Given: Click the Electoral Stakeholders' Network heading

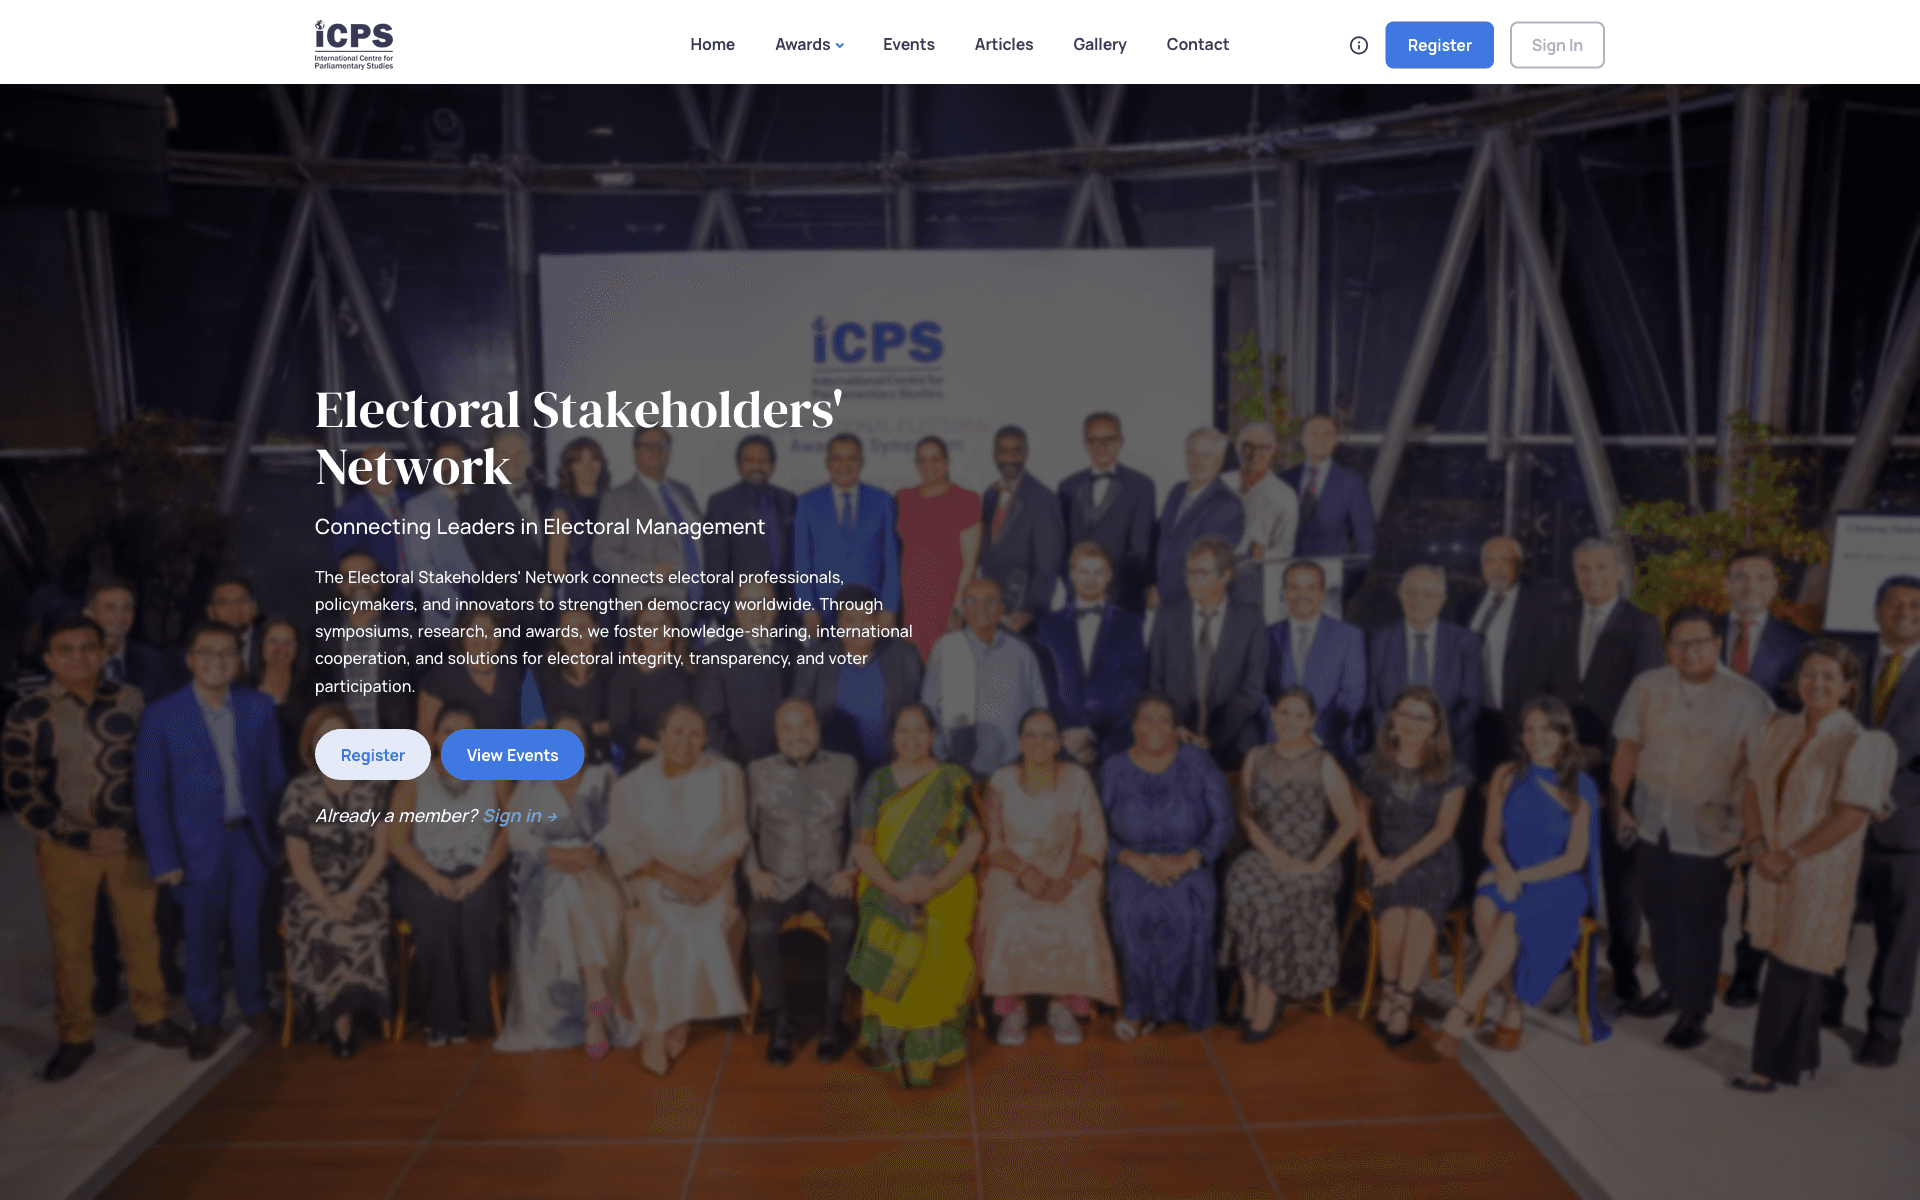Looking at the screenshot, I should tap(579, 438).
